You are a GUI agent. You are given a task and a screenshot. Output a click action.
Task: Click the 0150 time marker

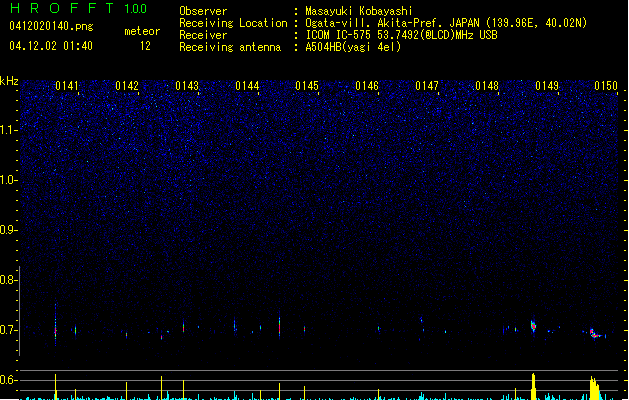(x=606, y=86)
